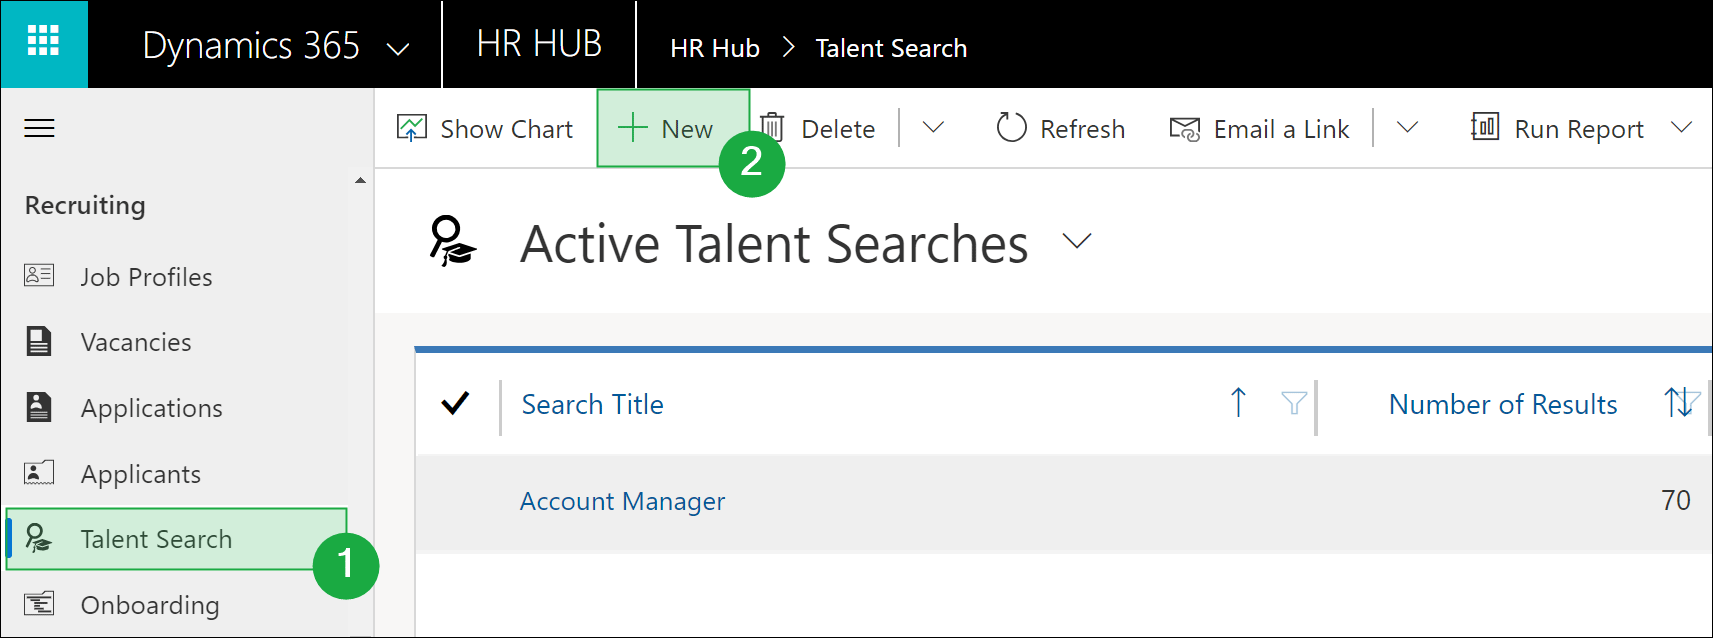This screenshot has height=638, width=1713.
Task: Click the Dynamics 365 title
Action: 251,46
